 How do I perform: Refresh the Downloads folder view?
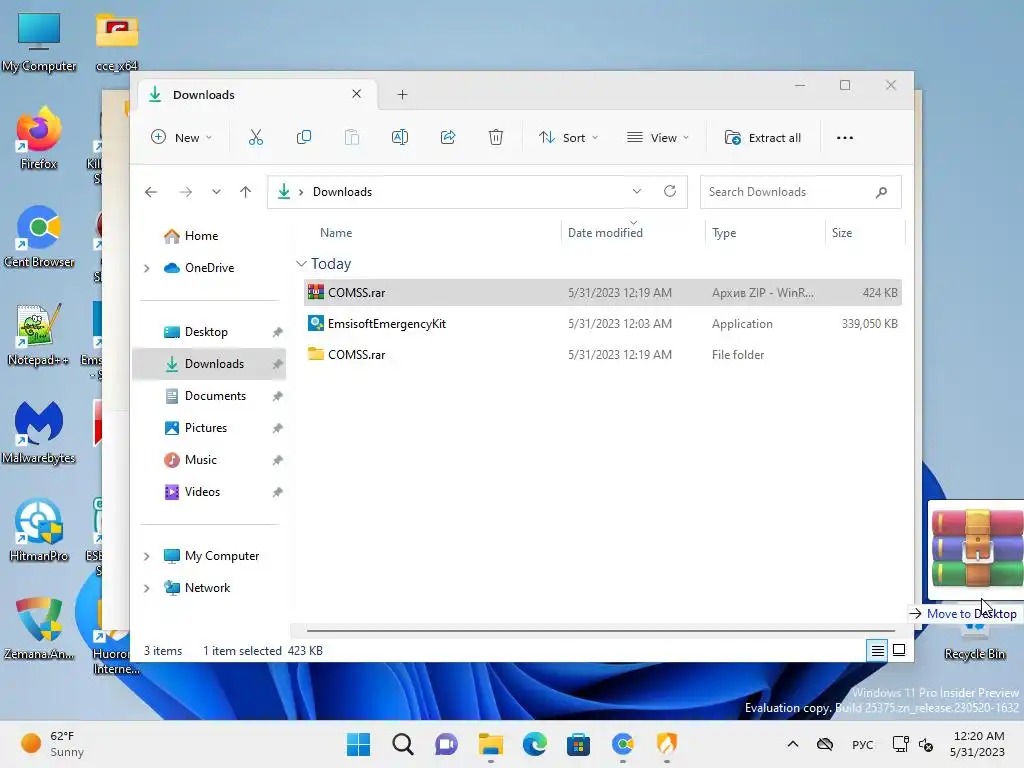pos(669,191)
